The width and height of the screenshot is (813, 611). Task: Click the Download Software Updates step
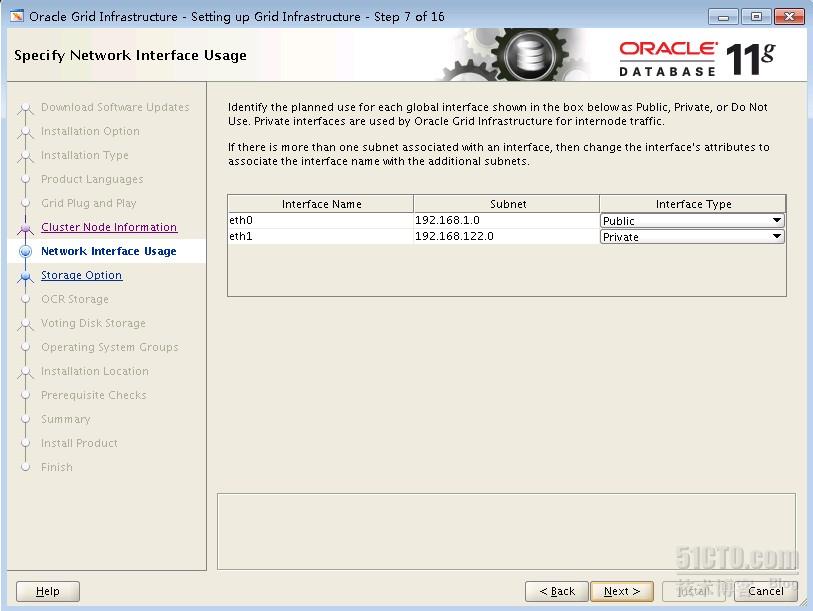point(115,107)
